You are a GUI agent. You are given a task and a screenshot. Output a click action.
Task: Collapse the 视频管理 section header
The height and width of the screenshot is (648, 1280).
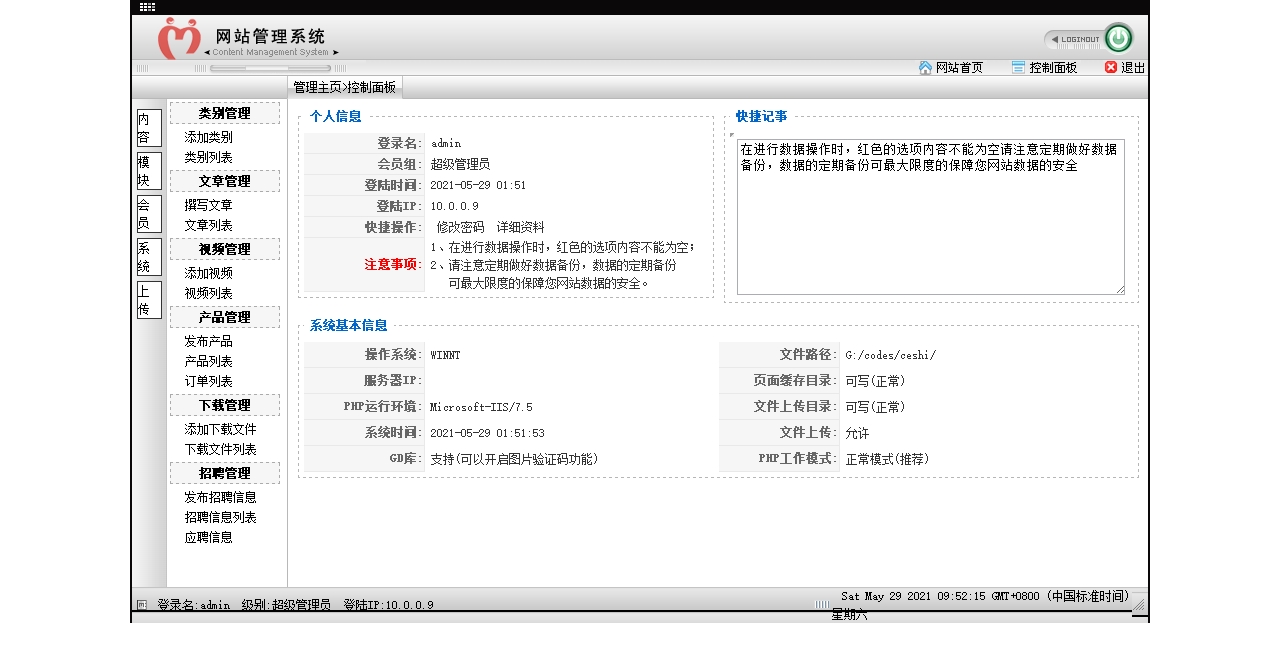[225, 249]
